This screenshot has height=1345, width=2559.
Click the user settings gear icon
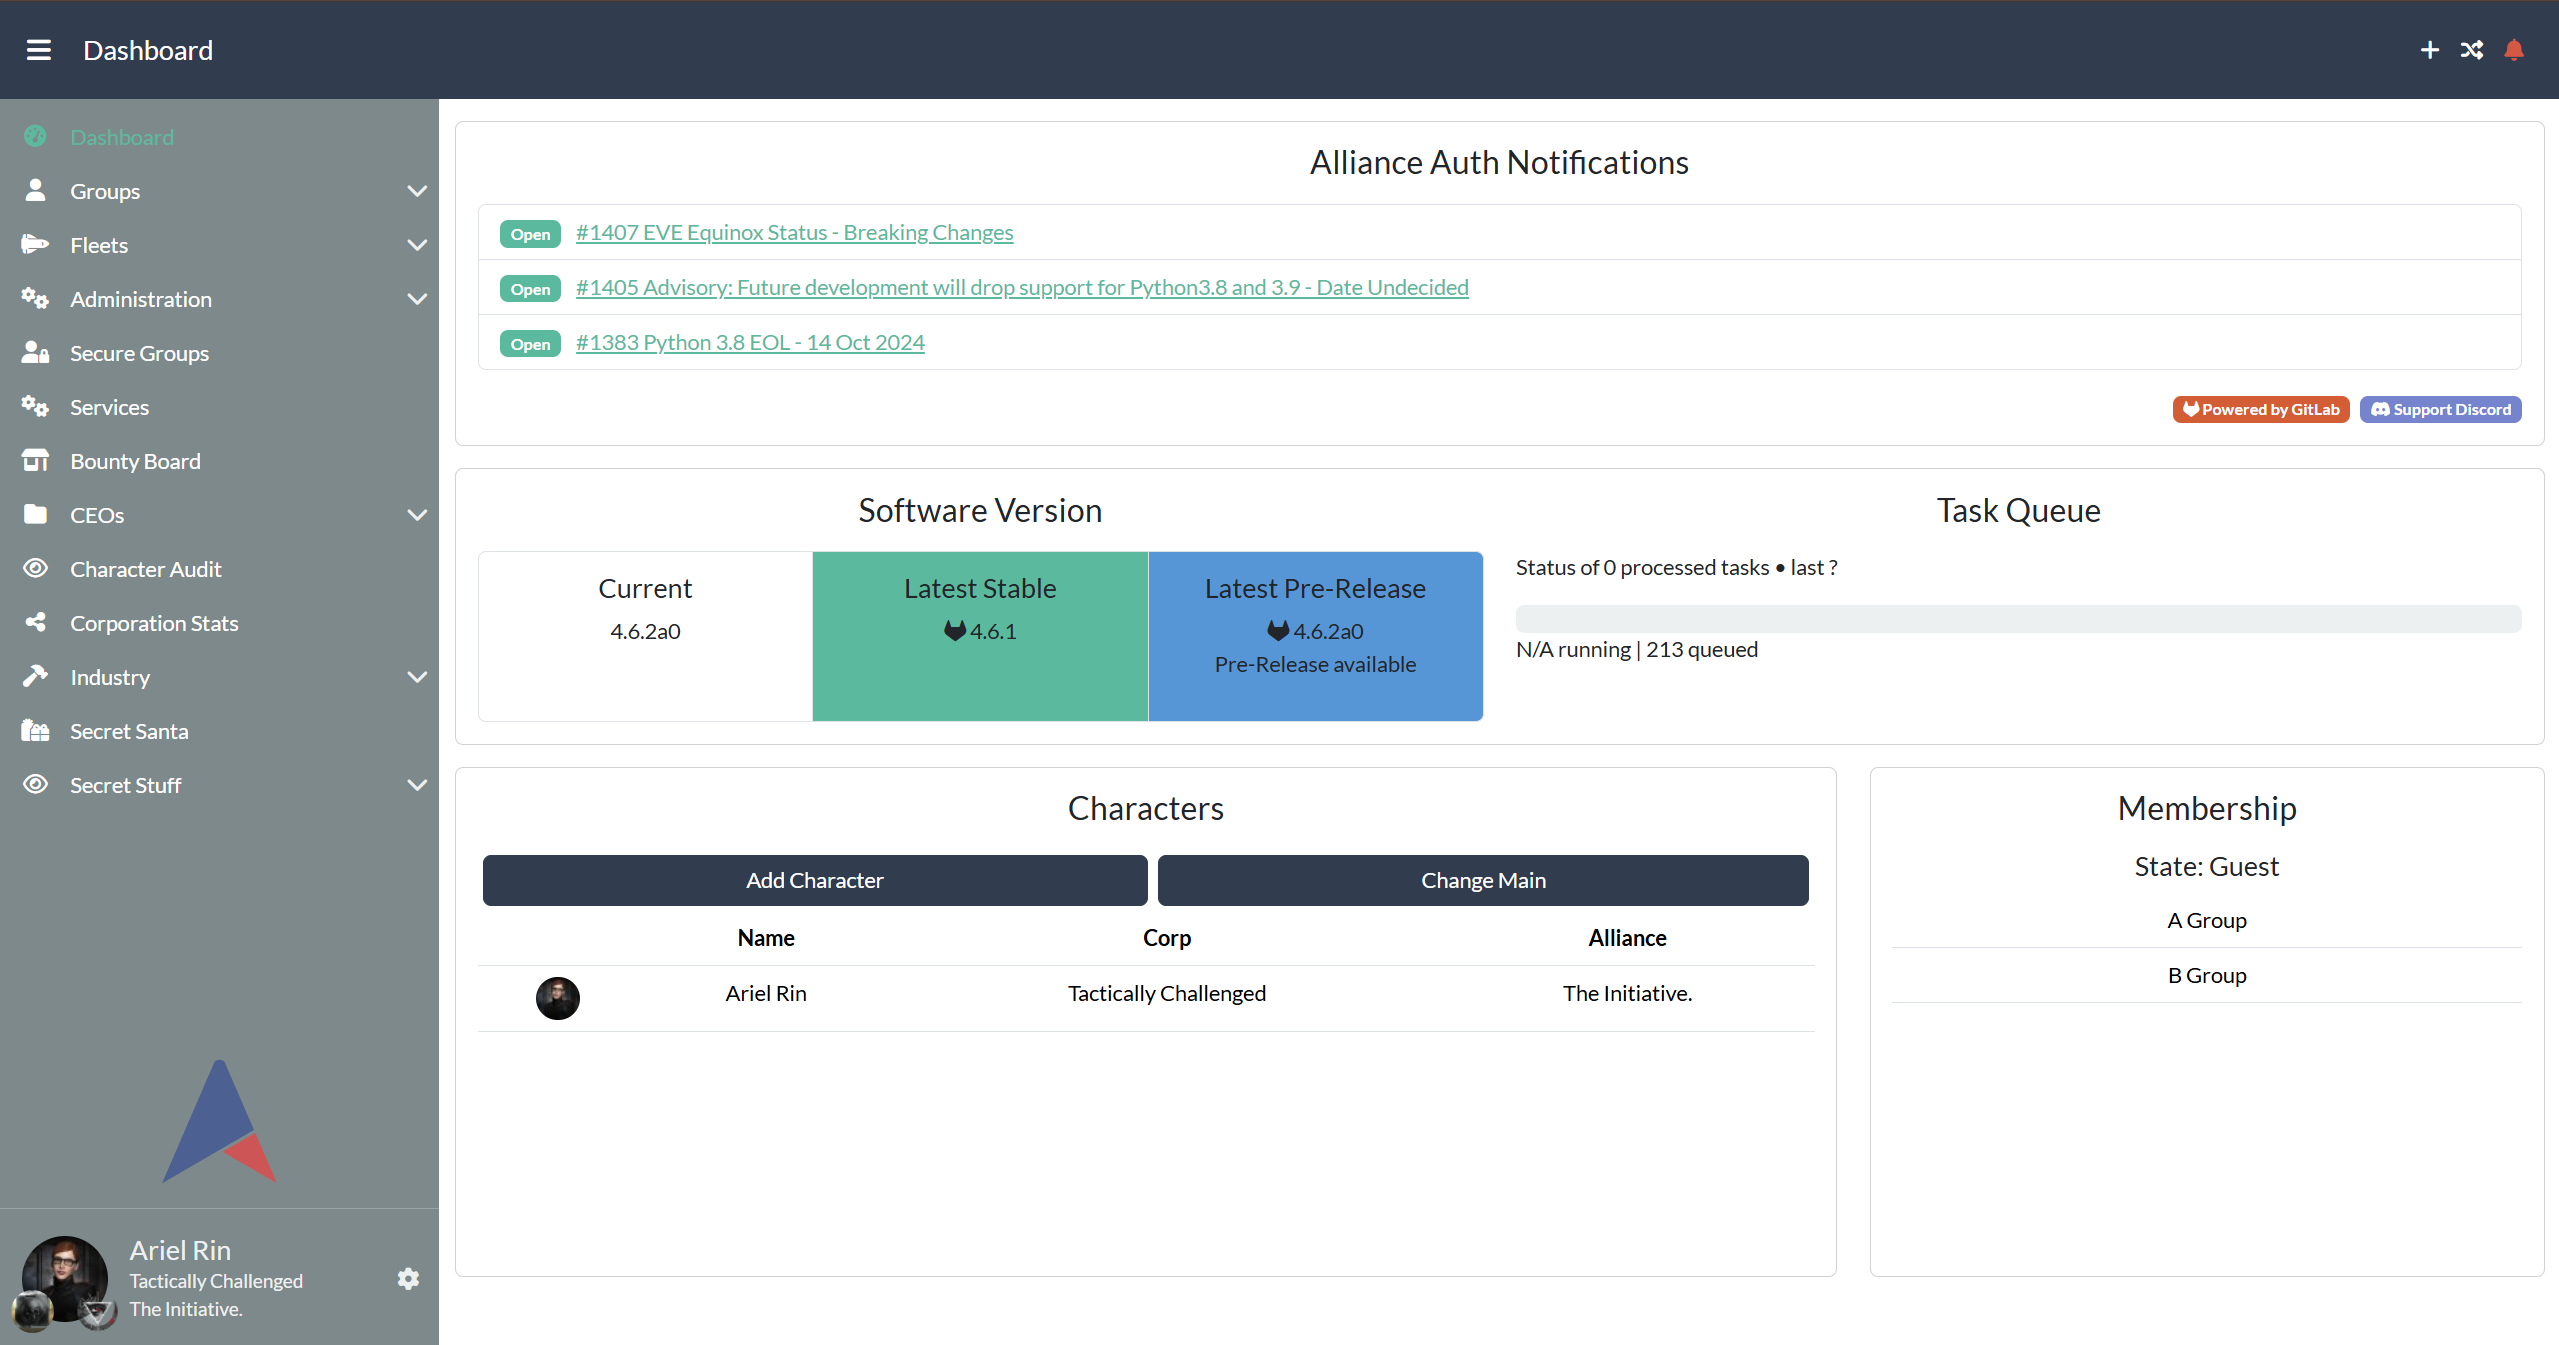pos(408,1279)
